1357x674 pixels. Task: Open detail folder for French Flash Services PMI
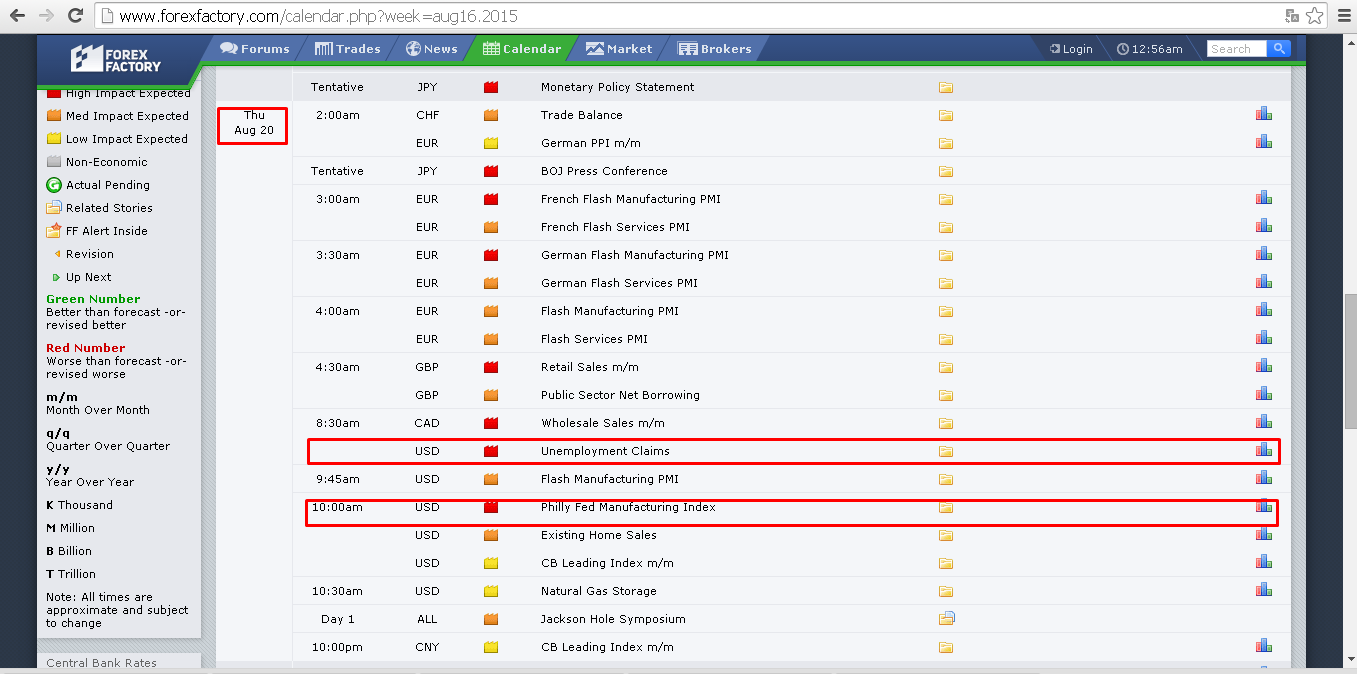(x=945, y=228)
